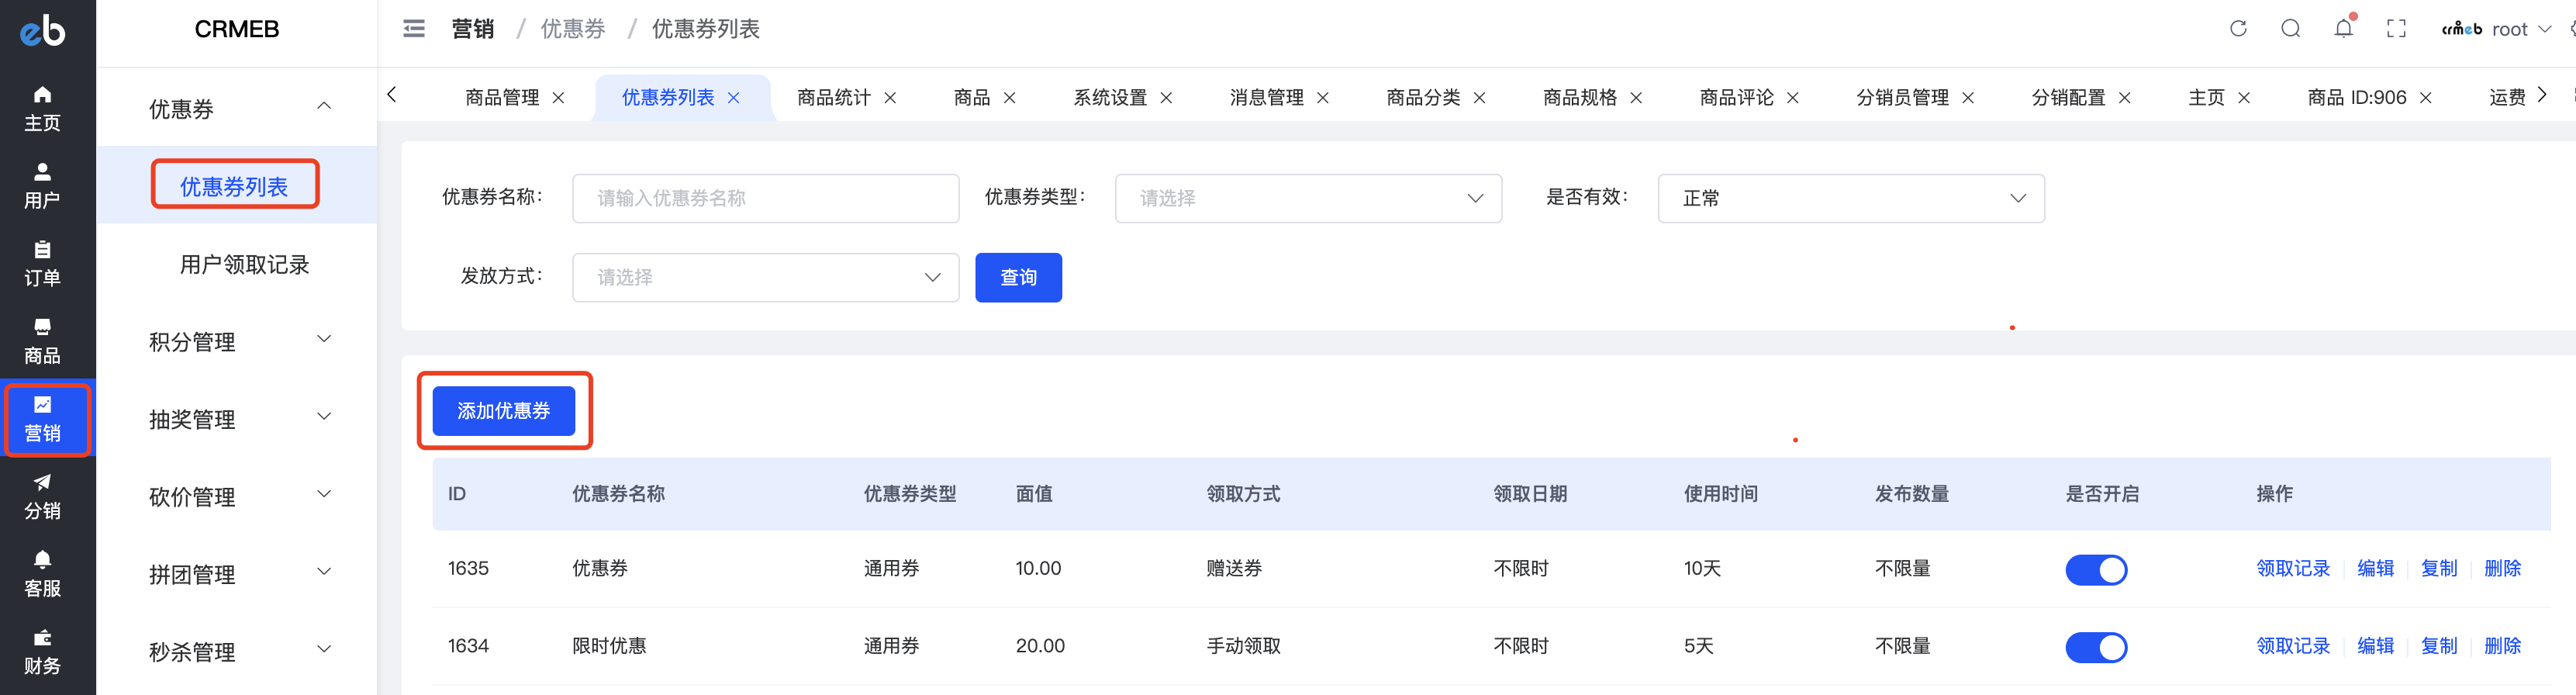
Task: Open notifications bell in header
Action: coord(2343,28)
